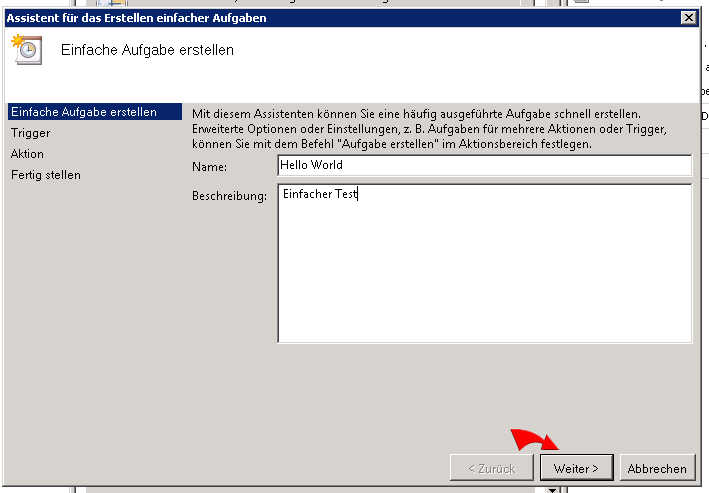Click the scroll-down arrow below the dialog

coord(551,489)
